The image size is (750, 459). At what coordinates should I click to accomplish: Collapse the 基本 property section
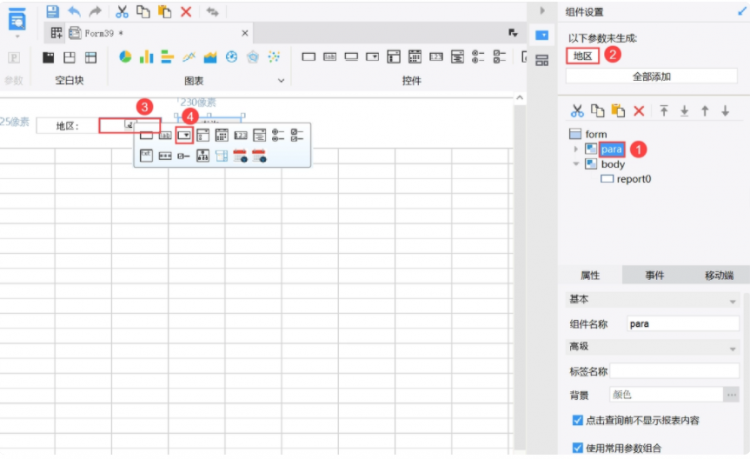(732, 301)
